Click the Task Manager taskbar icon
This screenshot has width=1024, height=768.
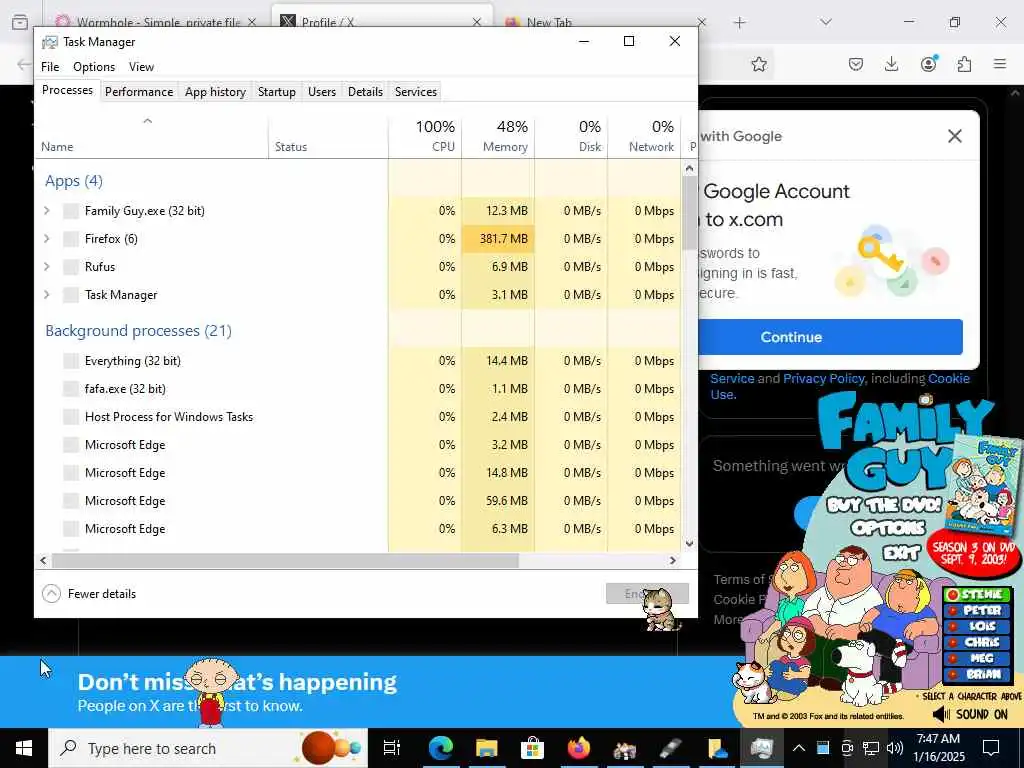(761, 748)
